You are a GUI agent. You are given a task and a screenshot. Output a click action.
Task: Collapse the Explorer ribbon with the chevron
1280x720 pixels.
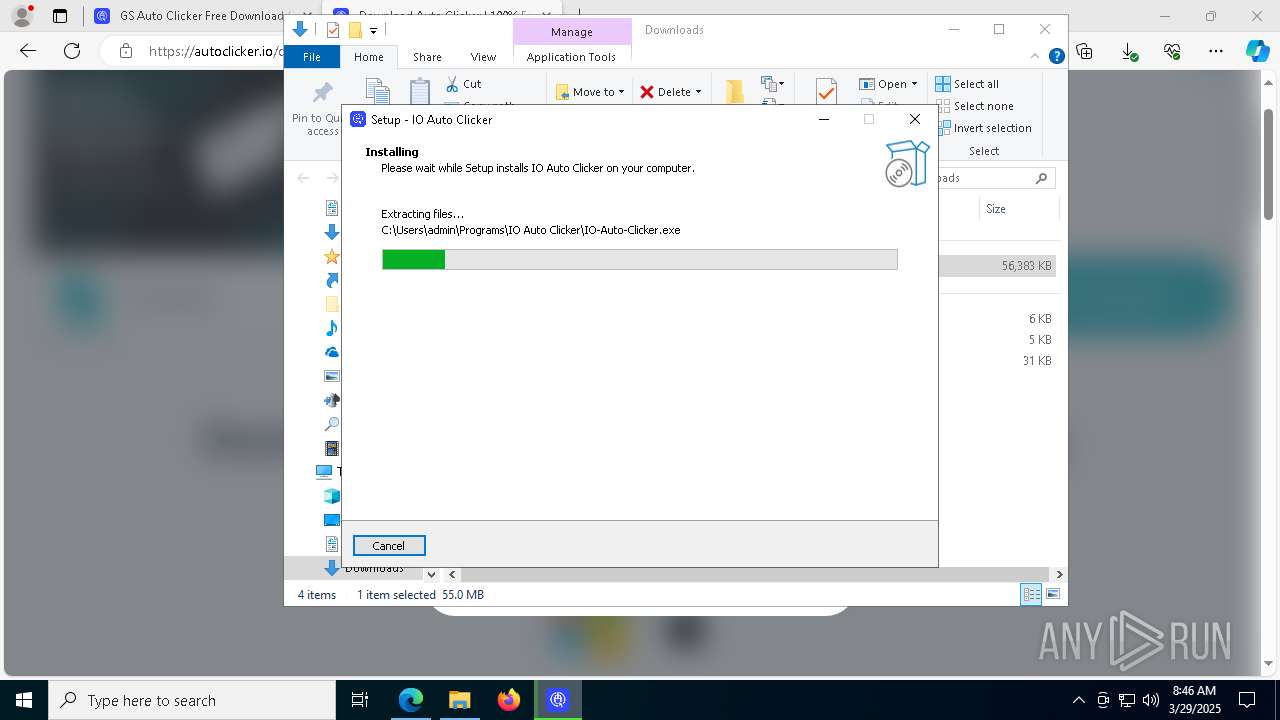(1036, 57)
